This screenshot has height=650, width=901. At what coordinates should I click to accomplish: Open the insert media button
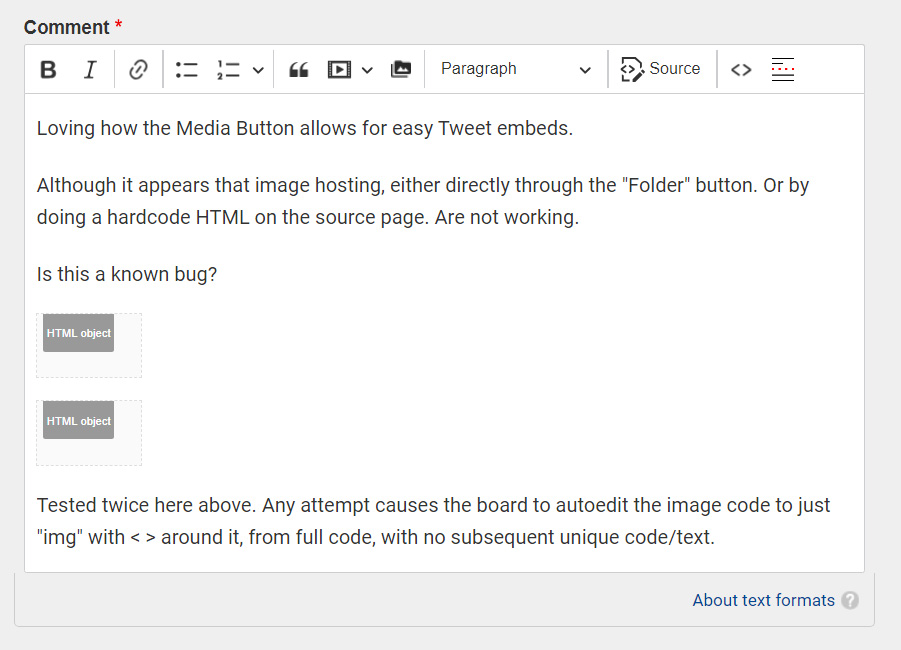coord(340,70)
